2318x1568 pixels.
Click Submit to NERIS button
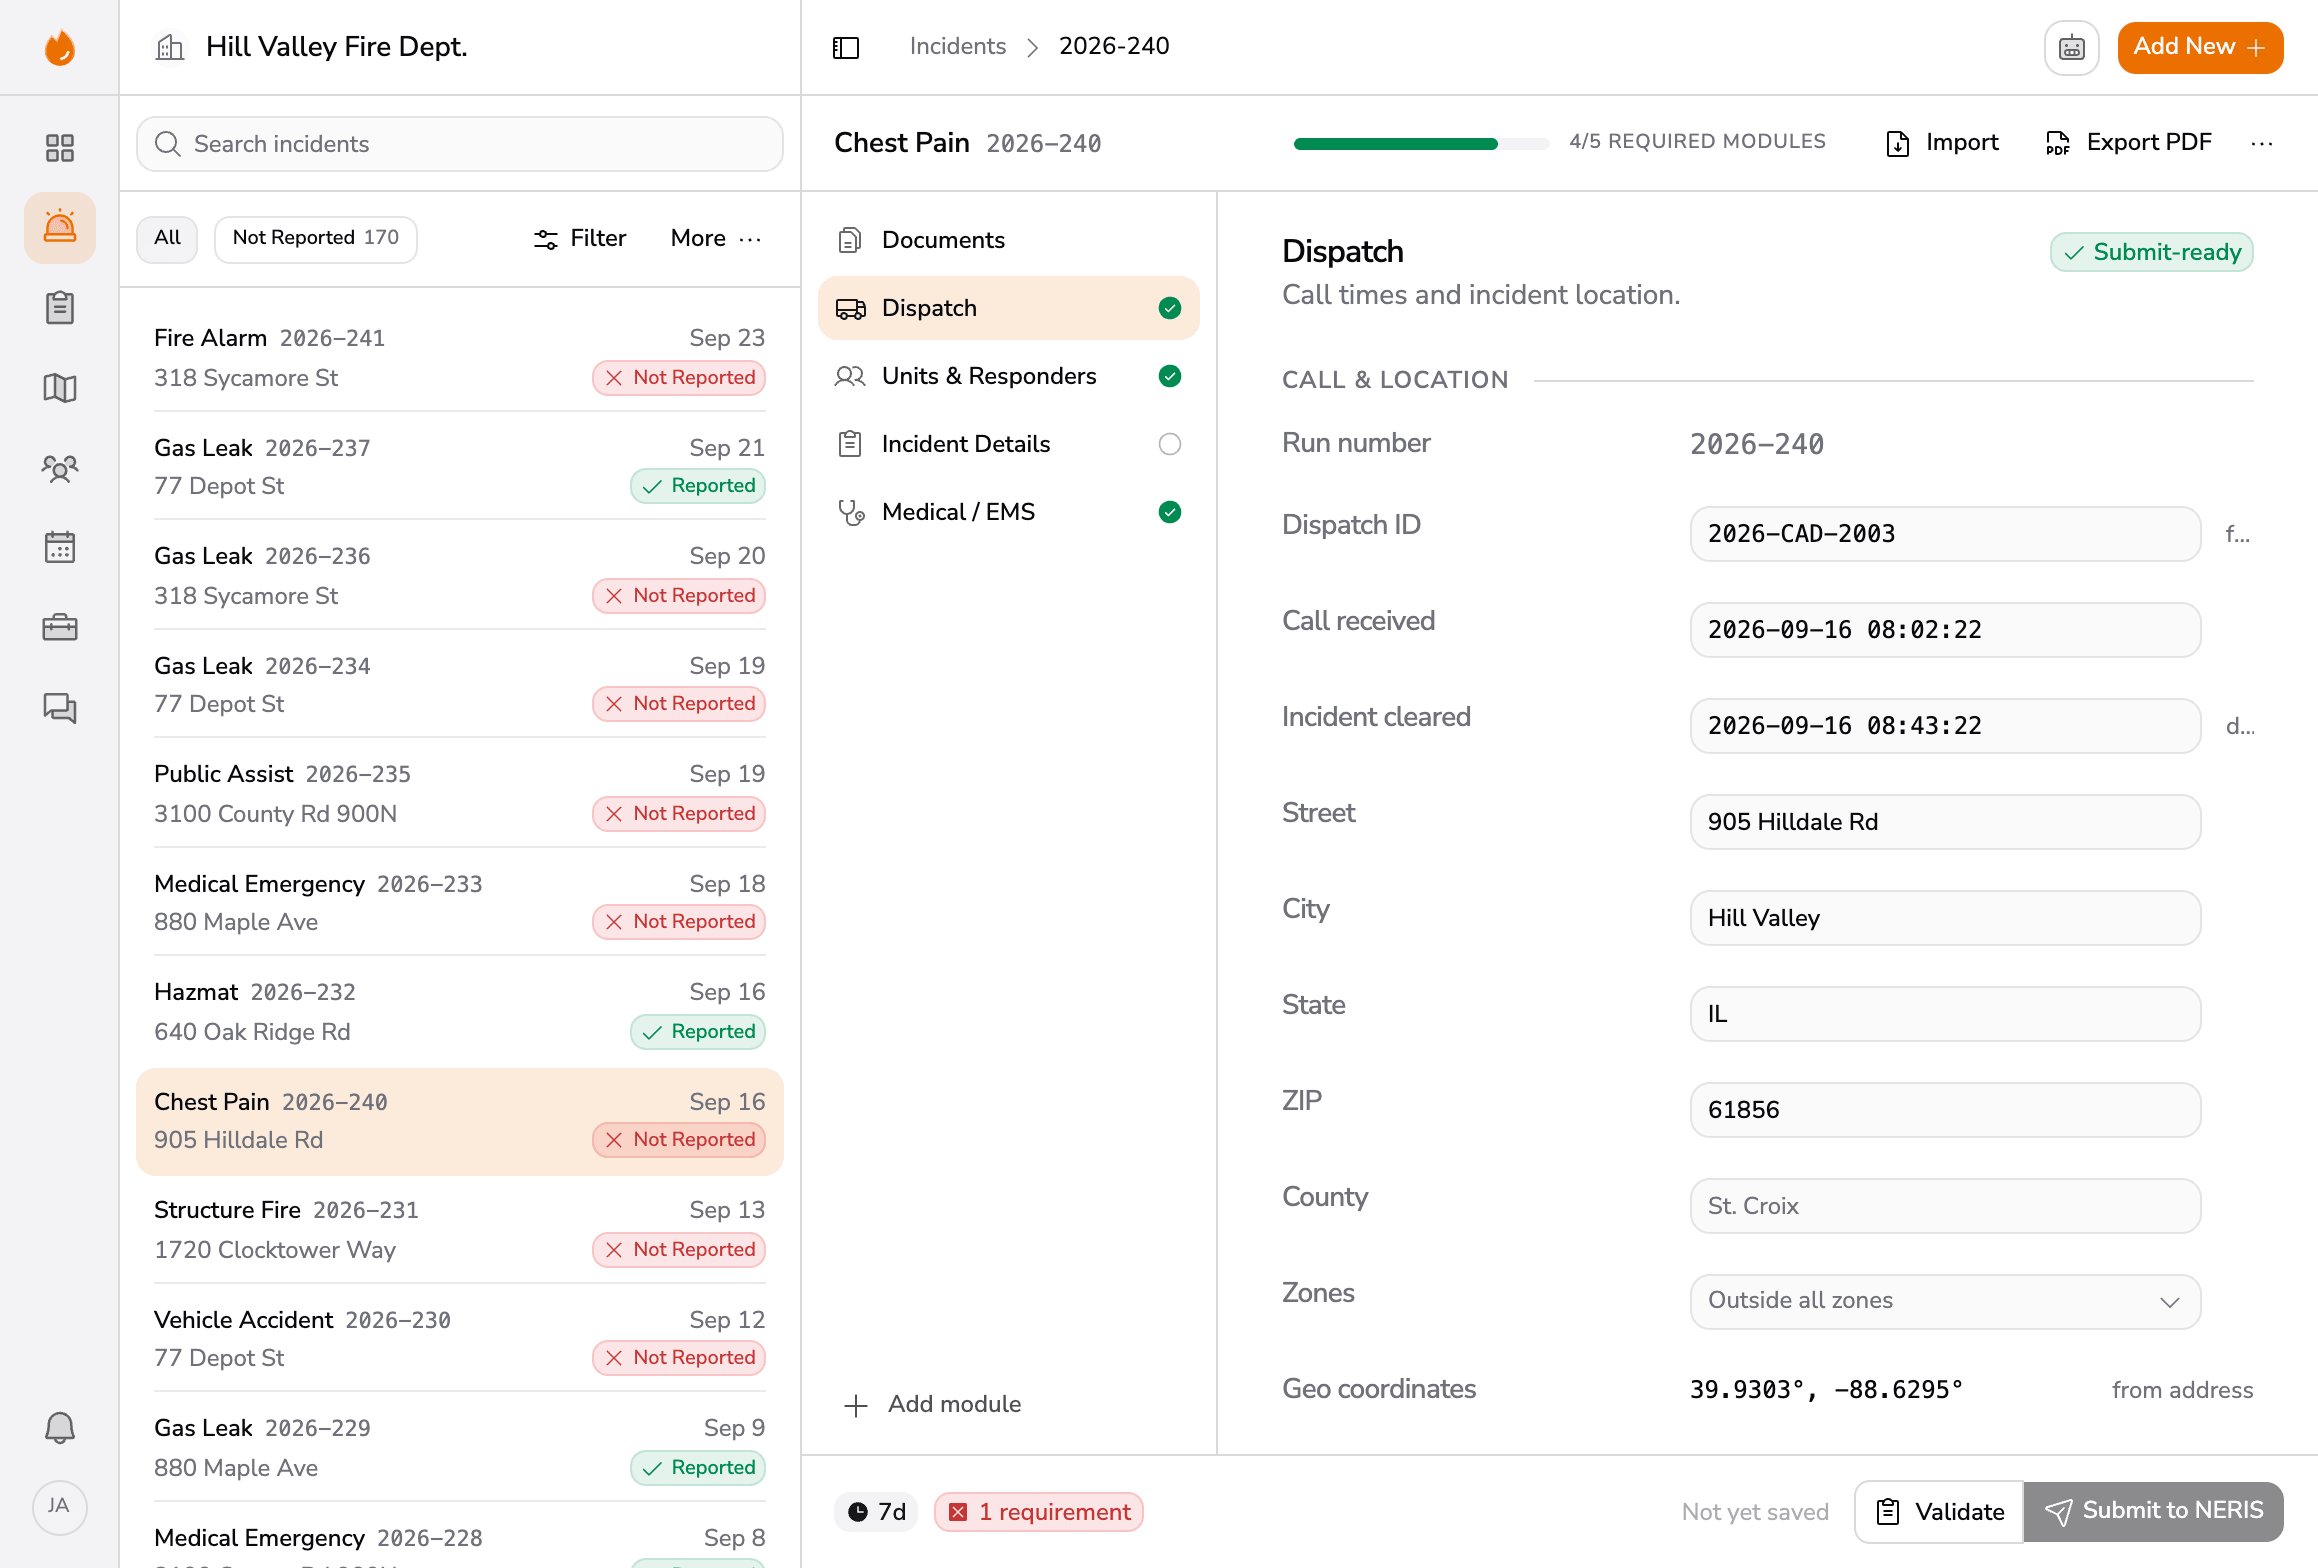point(2154,1512)
